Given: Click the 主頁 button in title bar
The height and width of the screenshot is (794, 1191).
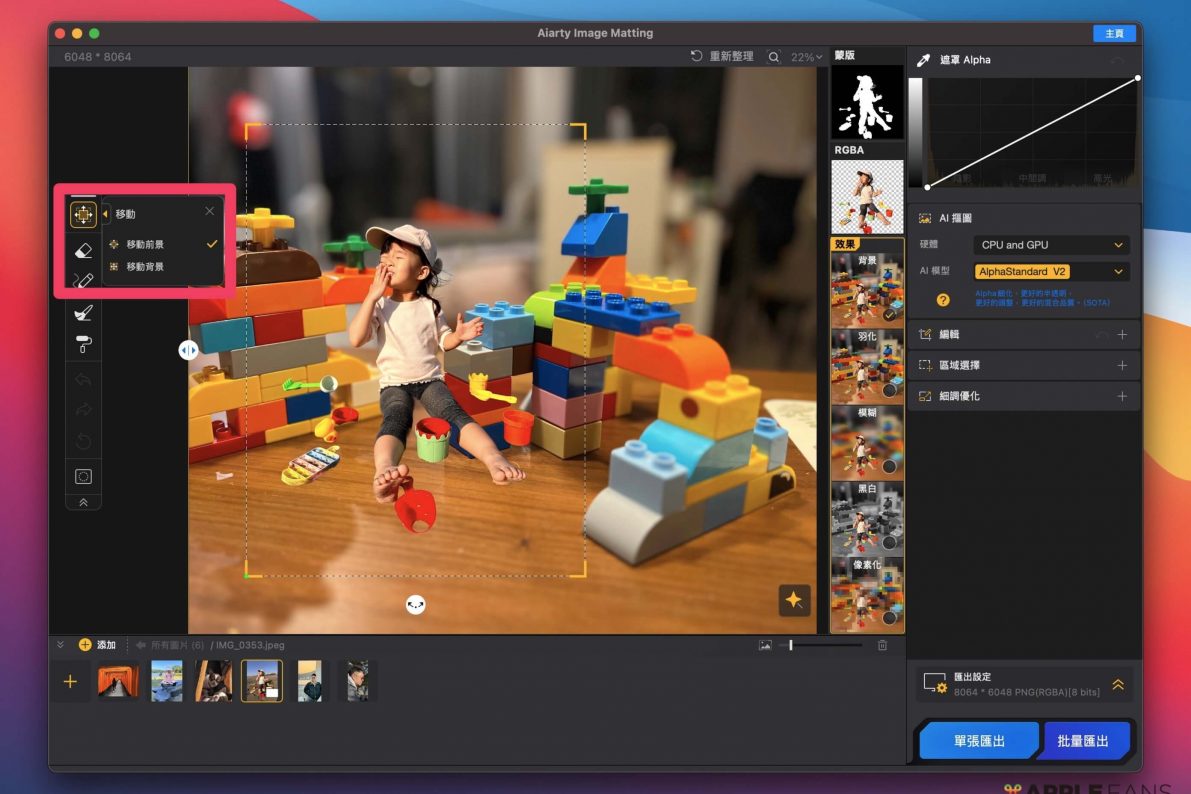Looking at the screenshot, I should tap(1114, 33).
